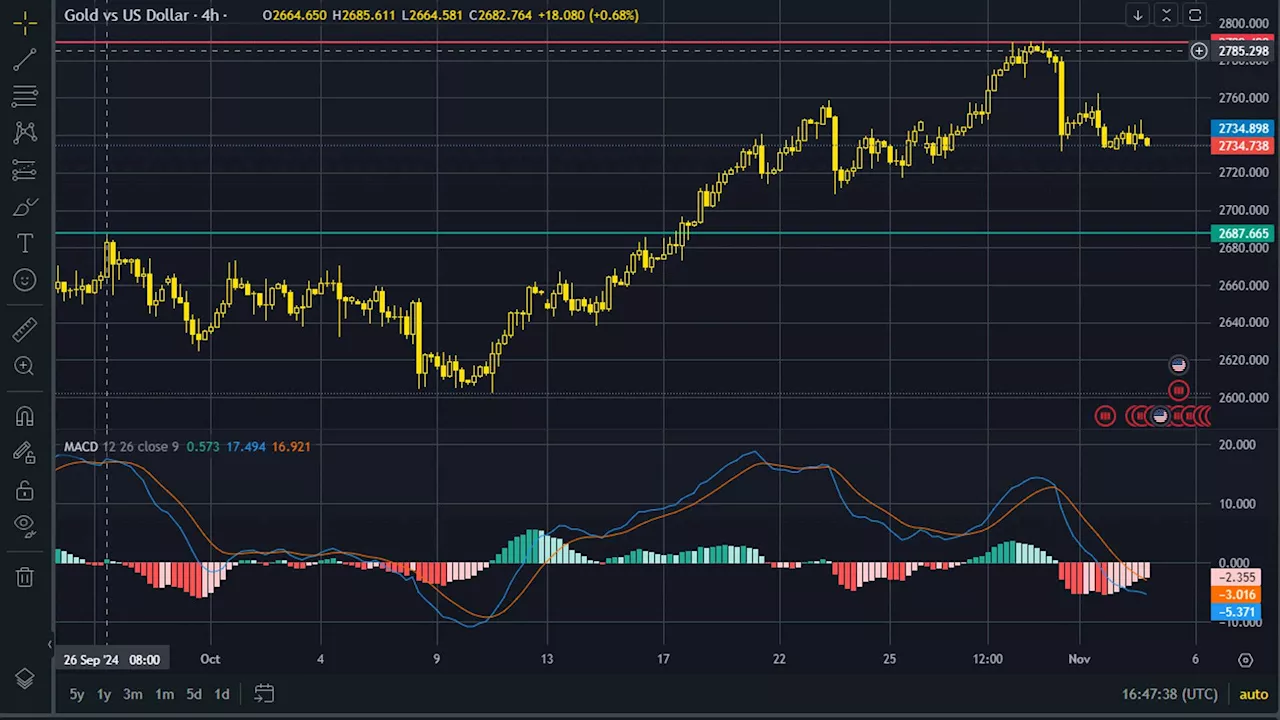The image size is (1280, 720).
Task: Click the plus button at price 2785.298
Action: (1199, 51)
